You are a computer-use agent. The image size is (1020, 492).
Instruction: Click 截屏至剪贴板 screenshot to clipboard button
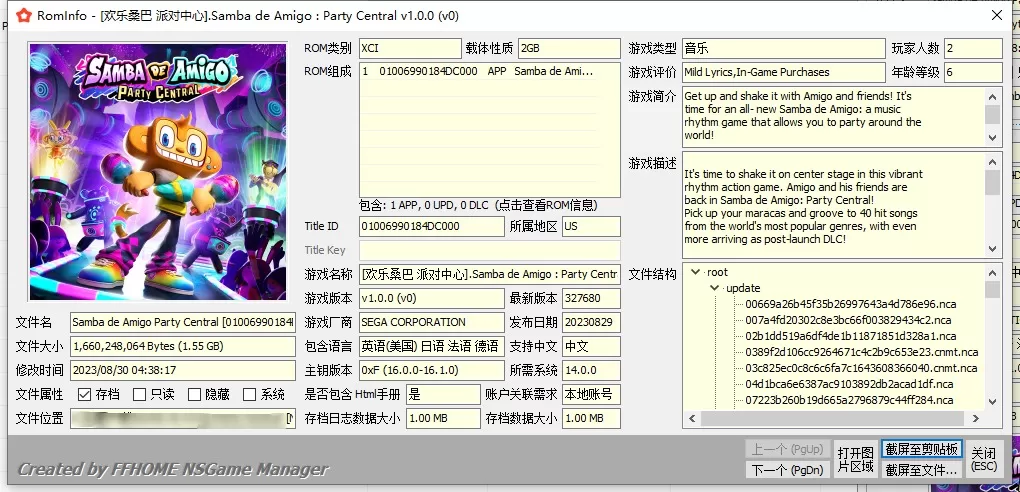[x=921, y=449]
